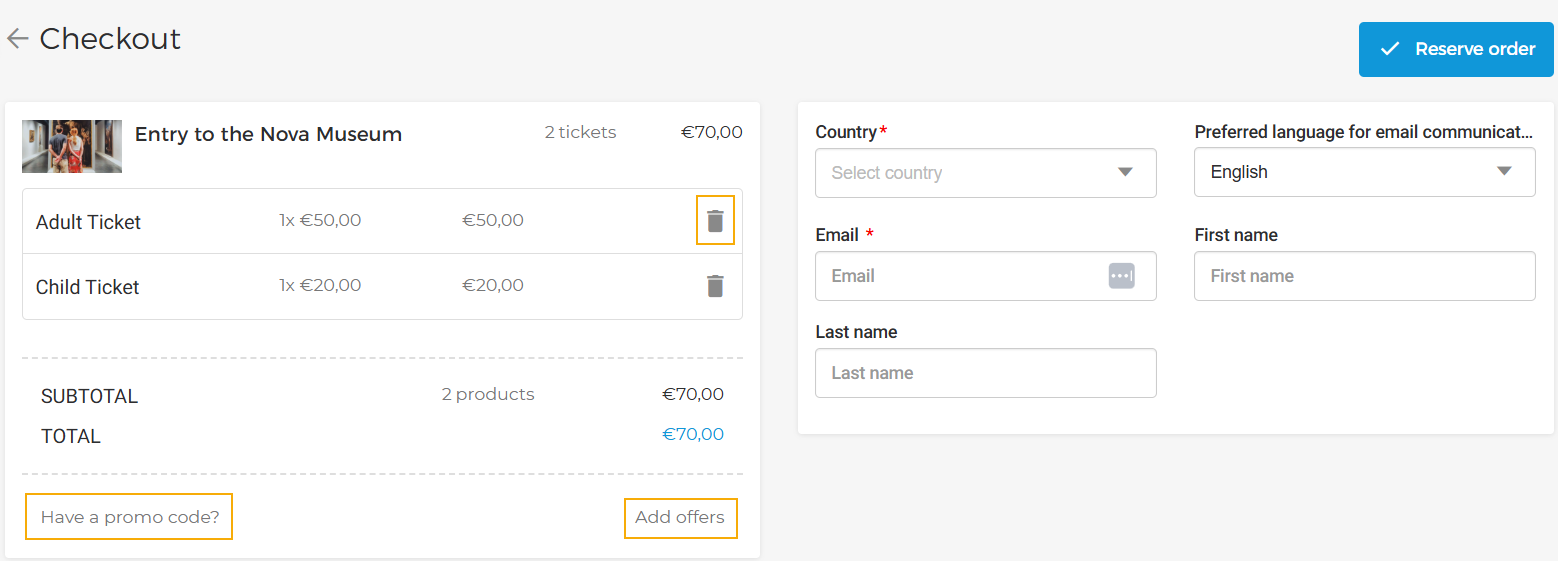Click the Add offers link
The height and width of the screenshot is (561, 1558).
tap(680, 517)
